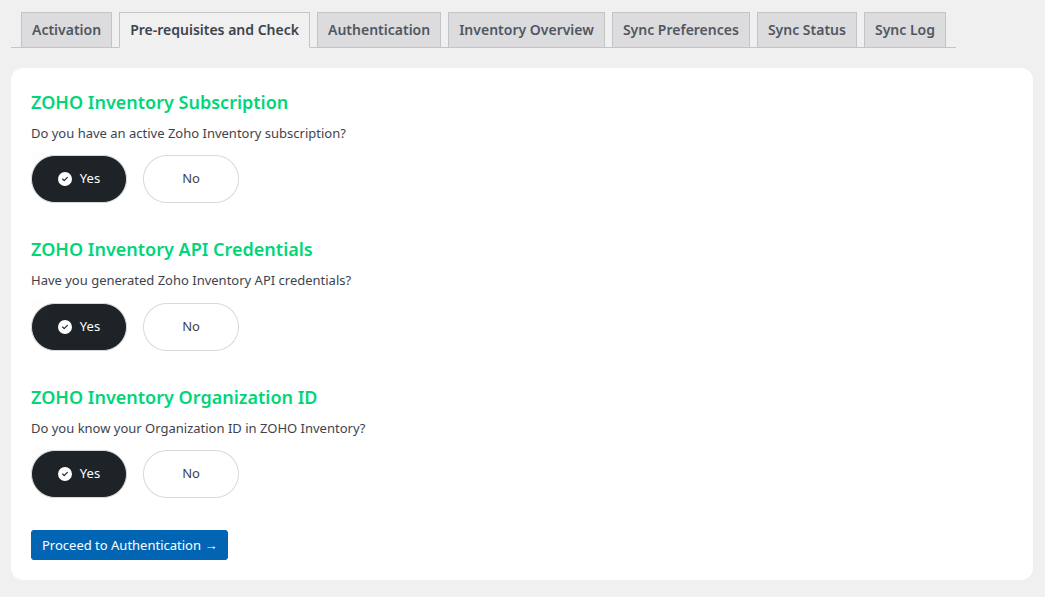Select the Pre-requisites and Check tab

click(x=213, y=29)
